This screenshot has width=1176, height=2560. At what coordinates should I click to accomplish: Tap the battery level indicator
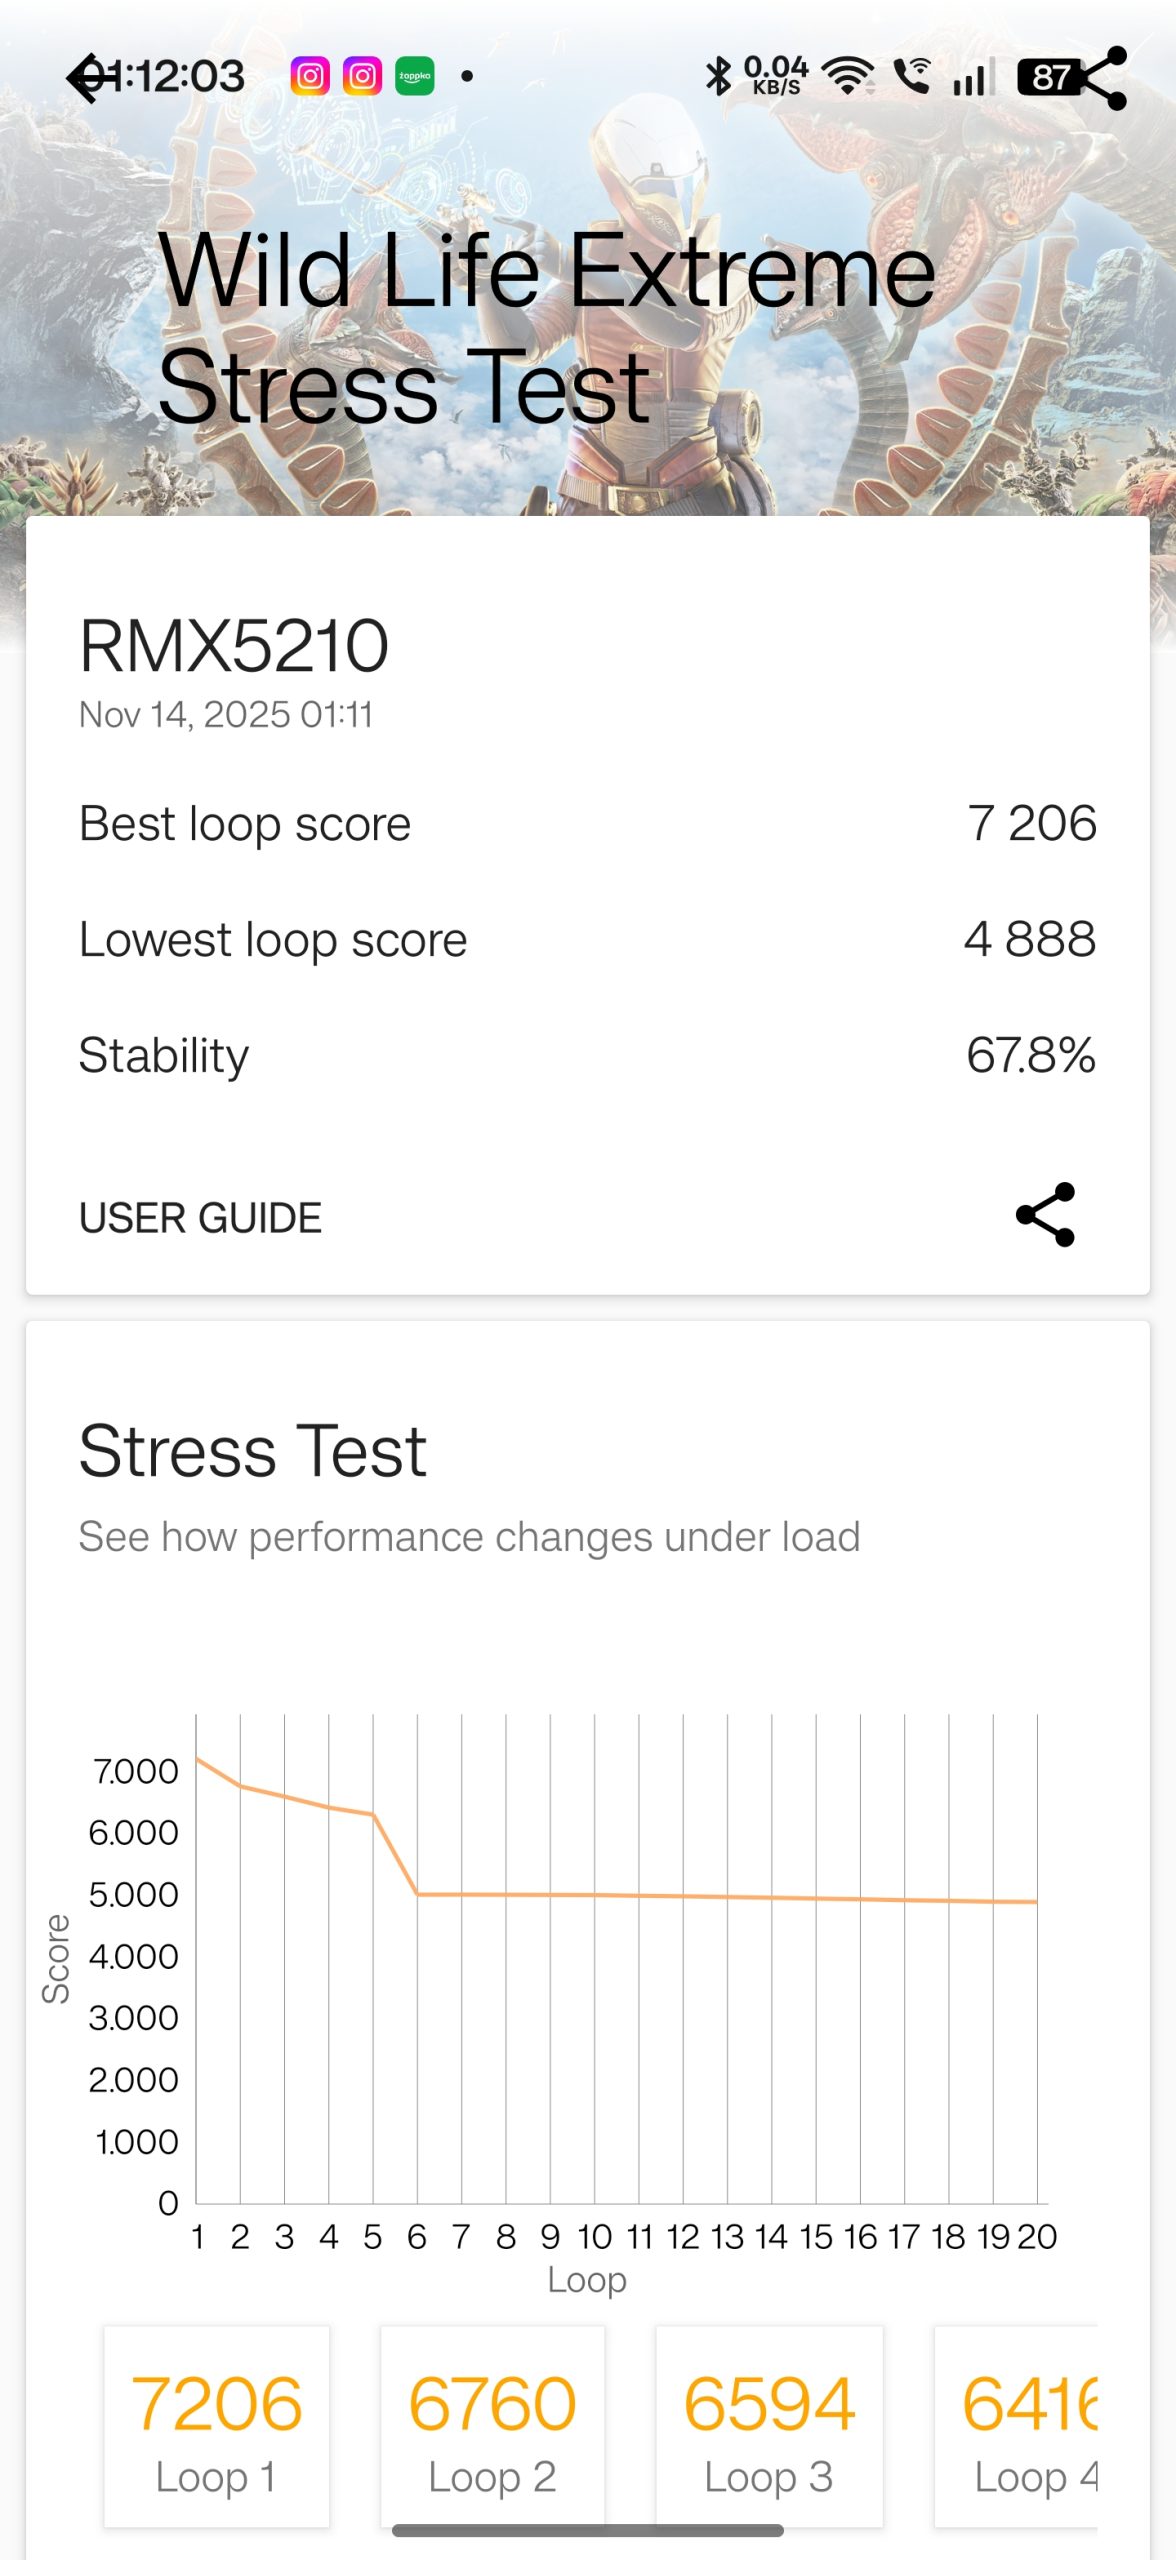[1047, 77]
